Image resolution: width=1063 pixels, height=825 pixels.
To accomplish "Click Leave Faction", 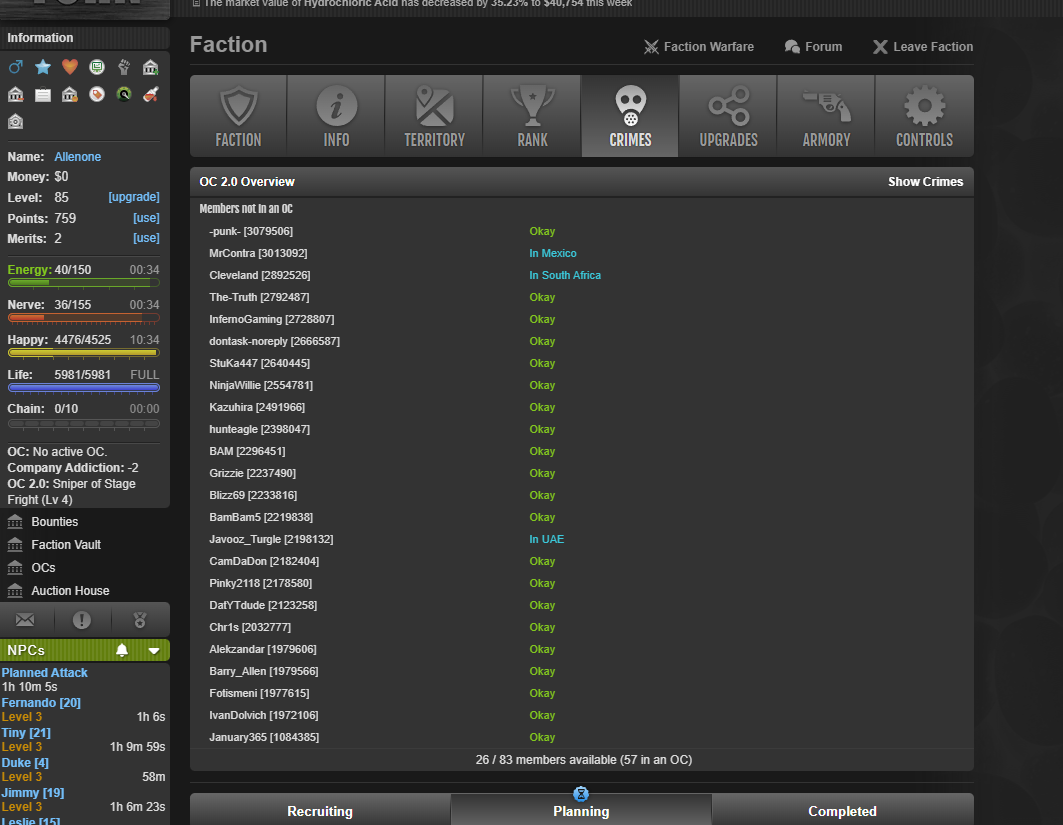I will click(x=923, y=47).
